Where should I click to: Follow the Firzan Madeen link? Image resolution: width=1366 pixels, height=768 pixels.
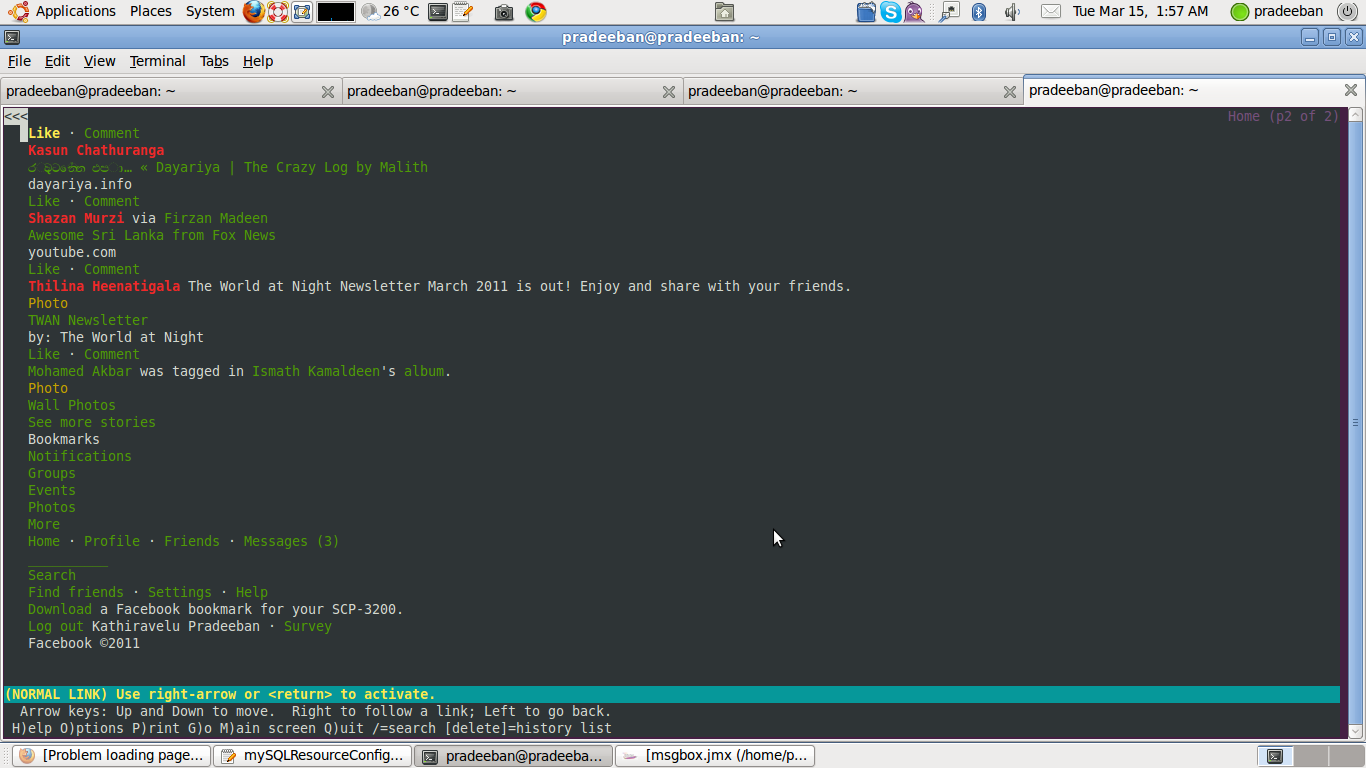pyautogui.click(x=216, y=218)
